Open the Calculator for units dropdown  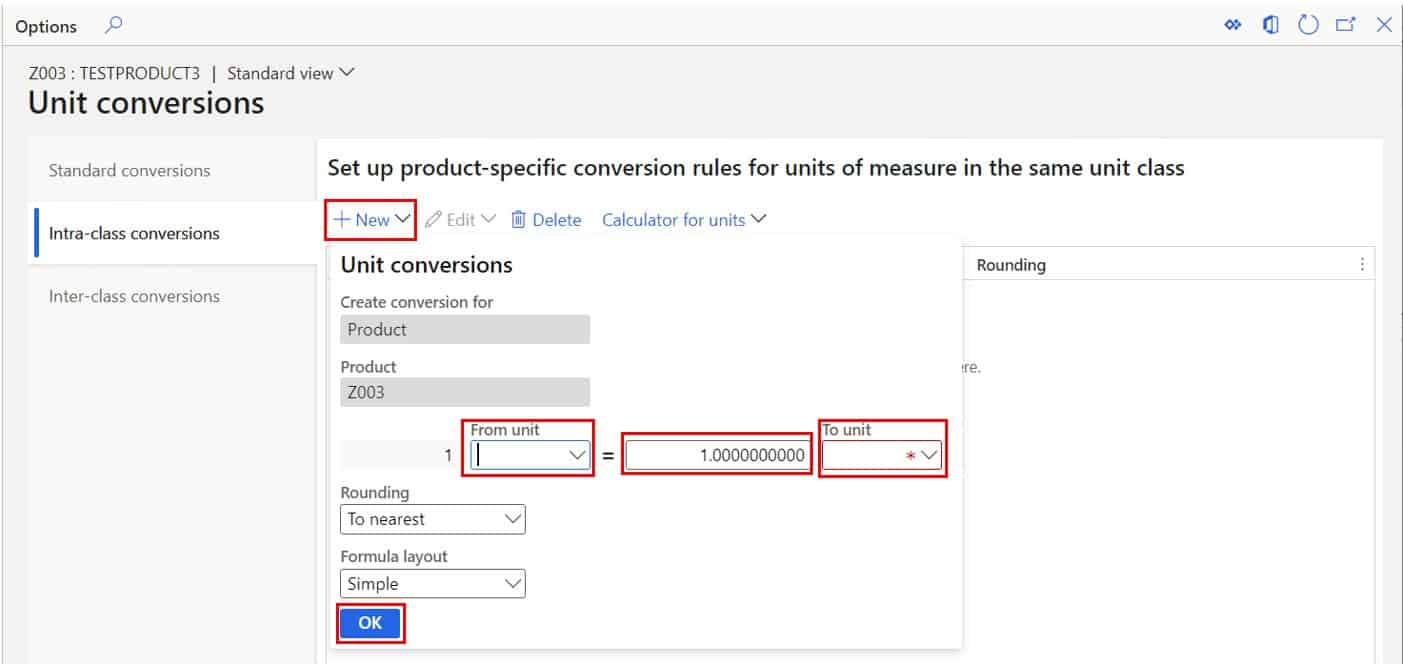tap(758, 219)
